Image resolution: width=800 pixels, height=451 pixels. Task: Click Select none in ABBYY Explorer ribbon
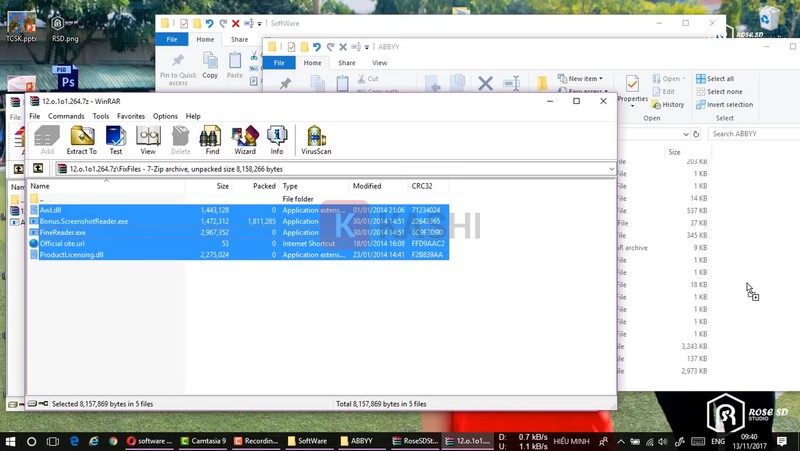tap(719, 92)
